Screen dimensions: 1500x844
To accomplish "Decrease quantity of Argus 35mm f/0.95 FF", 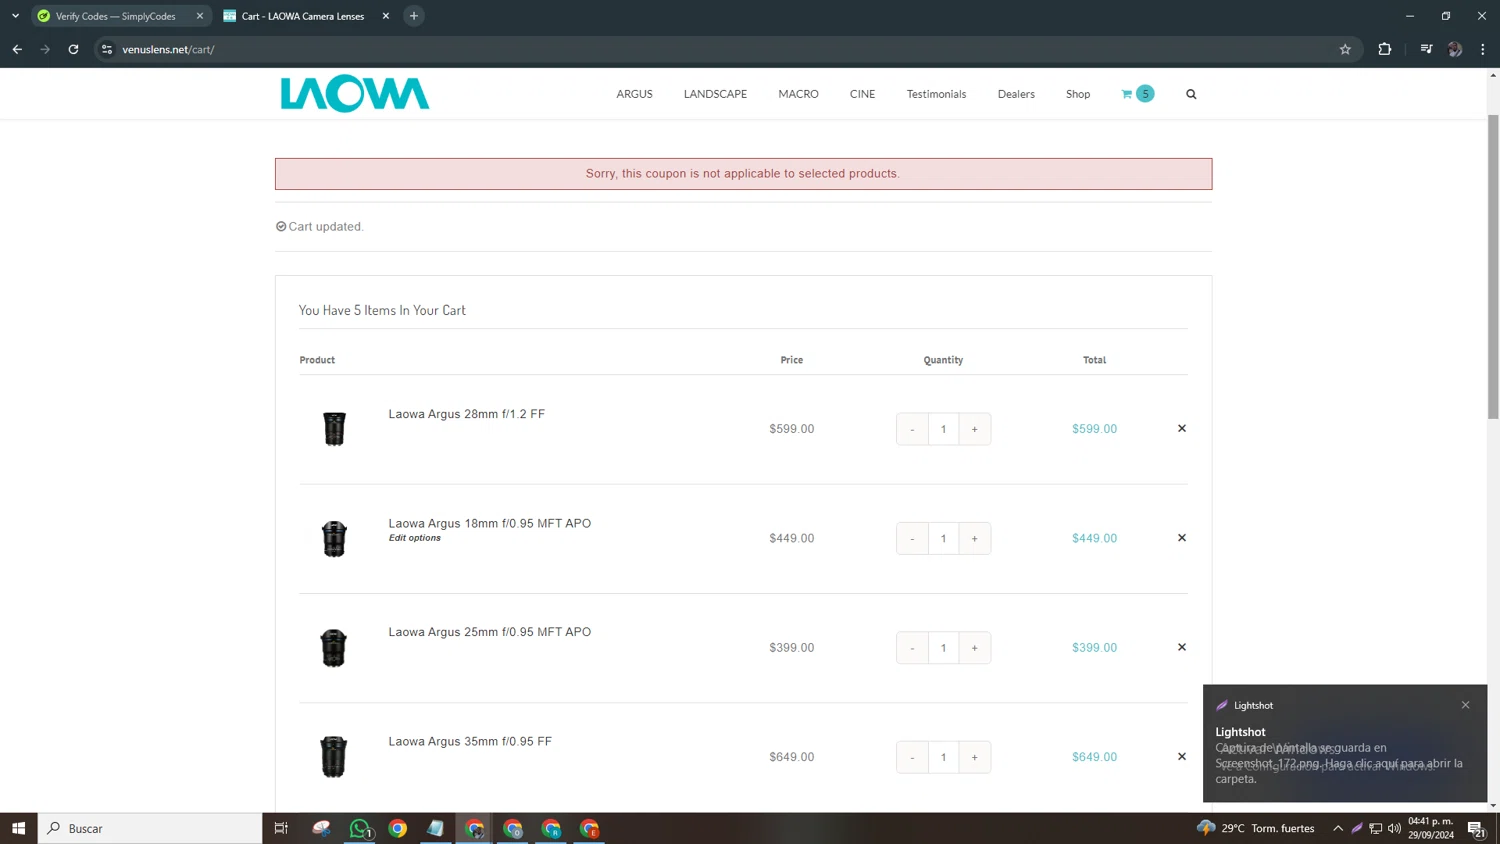I will 912,757.
